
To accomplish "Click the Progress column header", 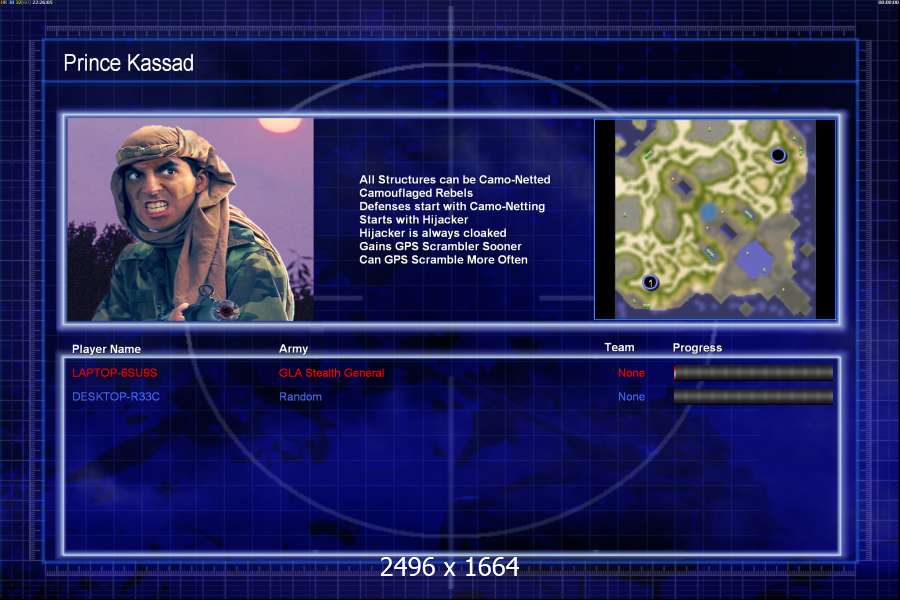I will 697,347.
